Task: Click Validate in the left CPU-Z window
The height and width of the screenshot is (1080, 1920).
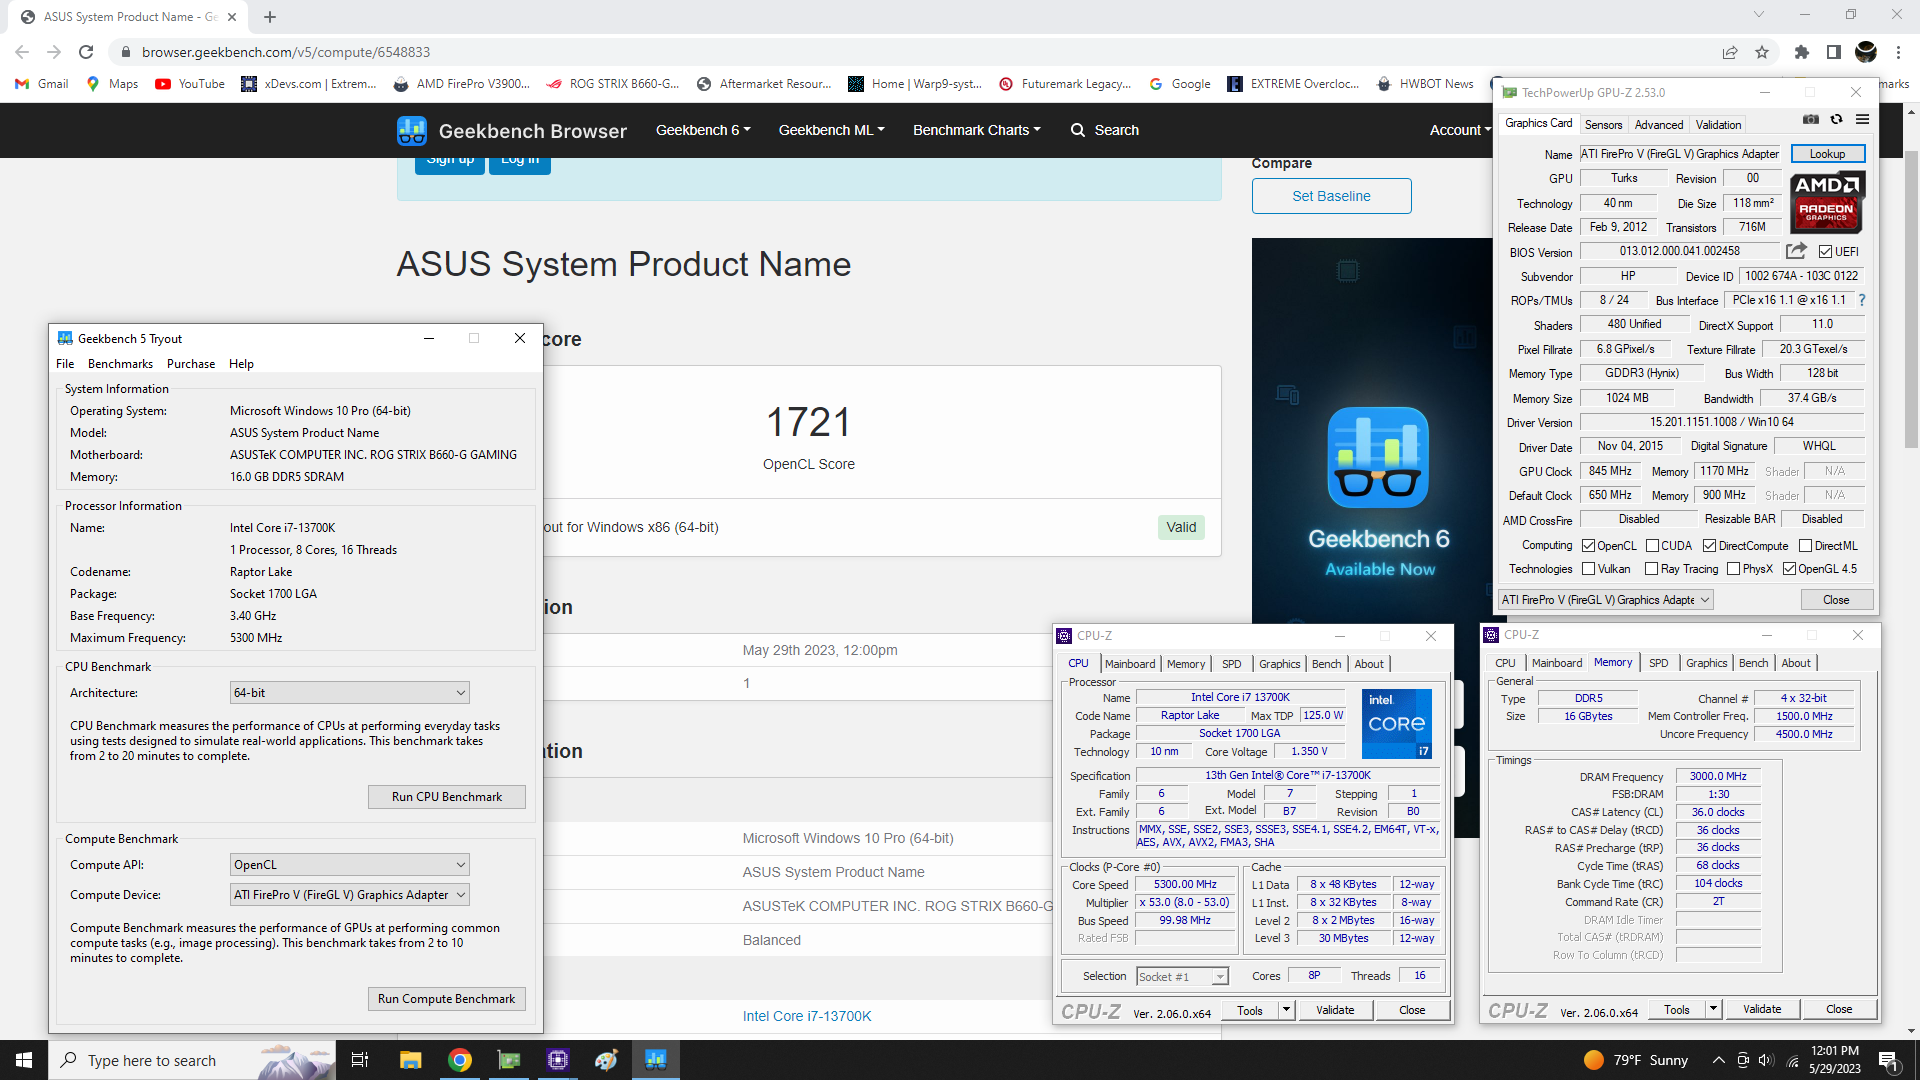Action: point(1335,1010)
